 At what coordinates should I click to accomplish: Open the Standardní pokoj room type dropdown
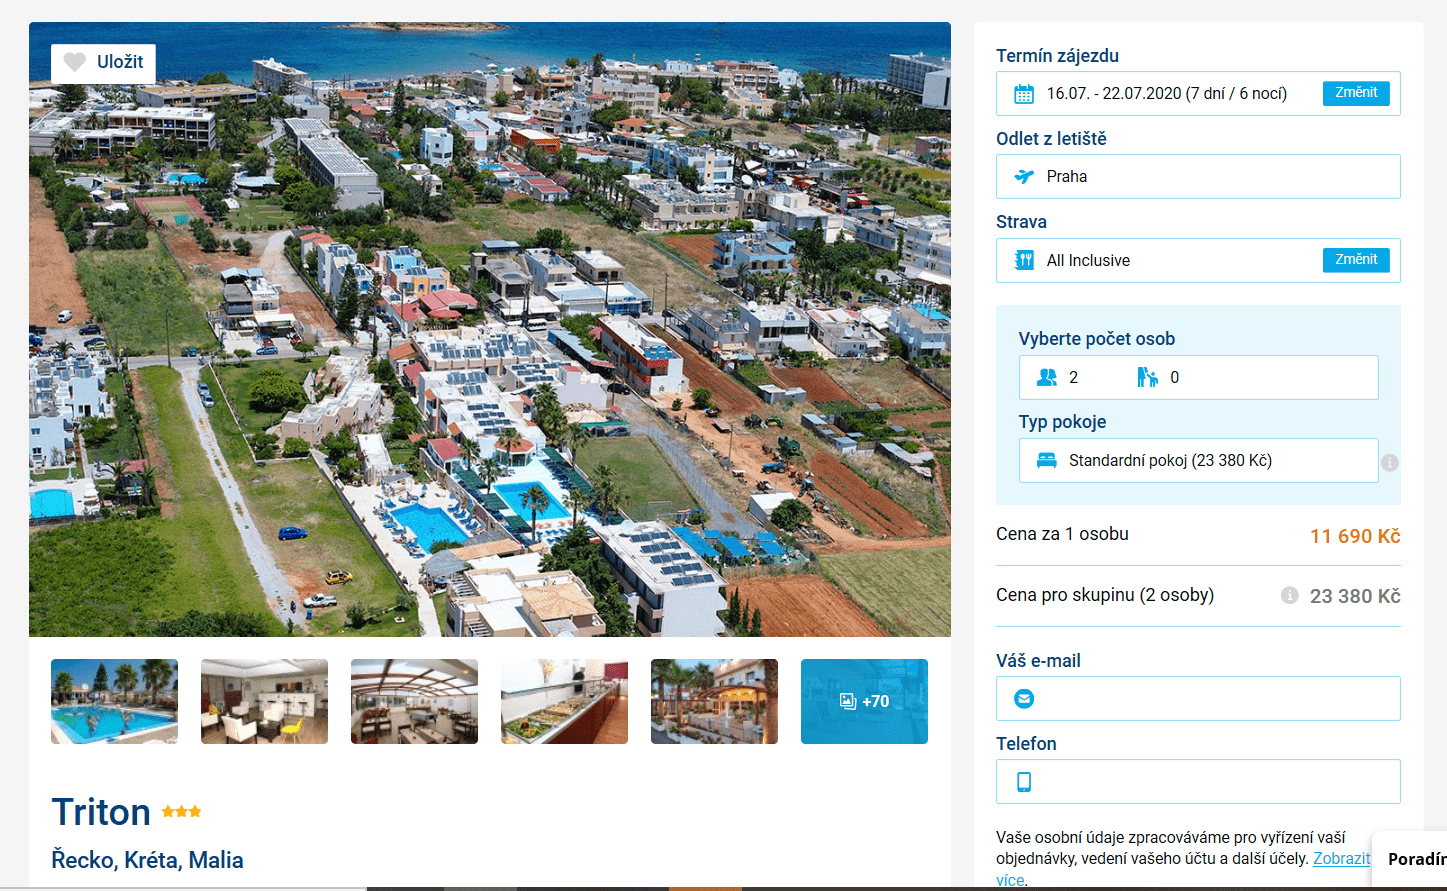[1198, 461]
